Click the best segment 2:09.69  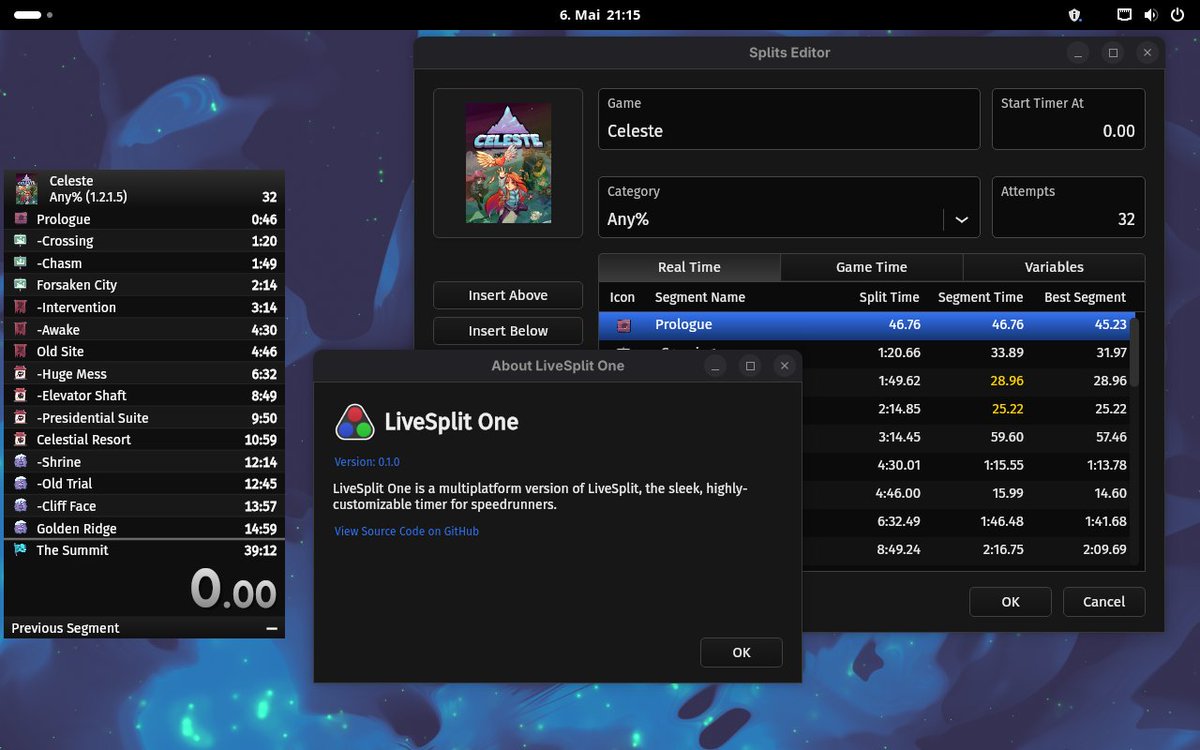tap(1104, 549)
